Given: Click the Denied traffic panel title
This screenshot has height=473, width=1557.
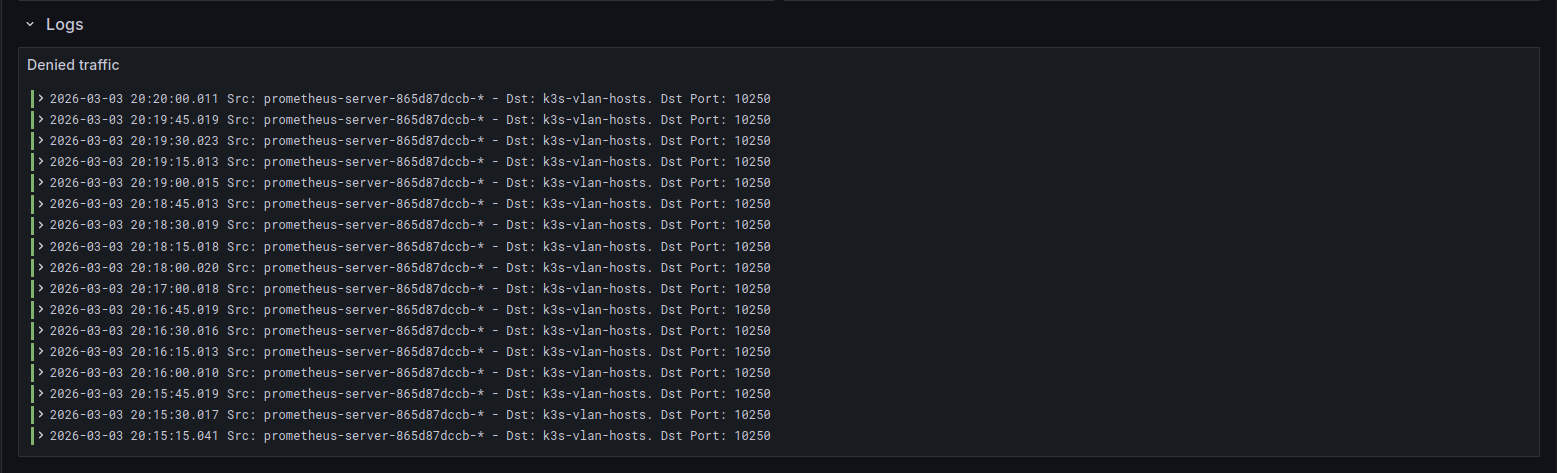Looking at the screenshot, I should [73, 65].
